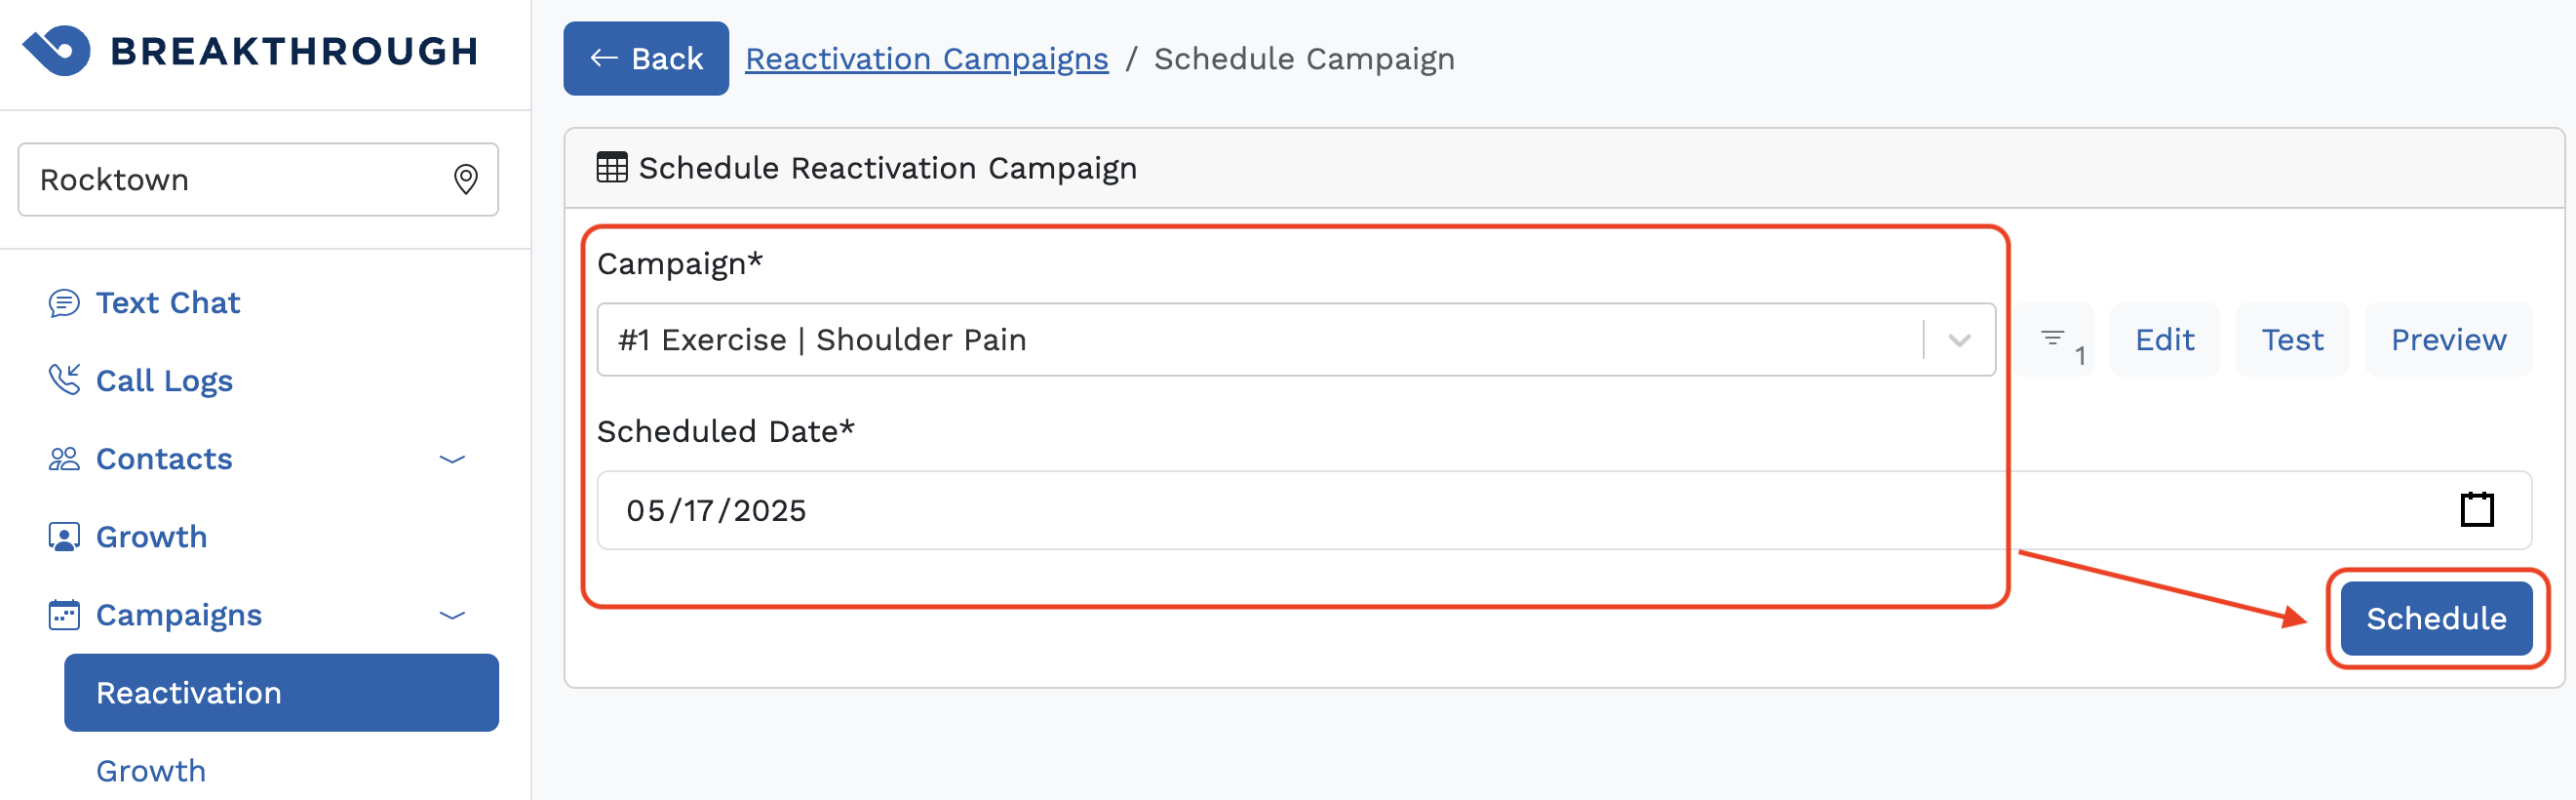Screen dimensions: 2576x800
Task: Click the Breakthrough logo icon
Action: 57,50
